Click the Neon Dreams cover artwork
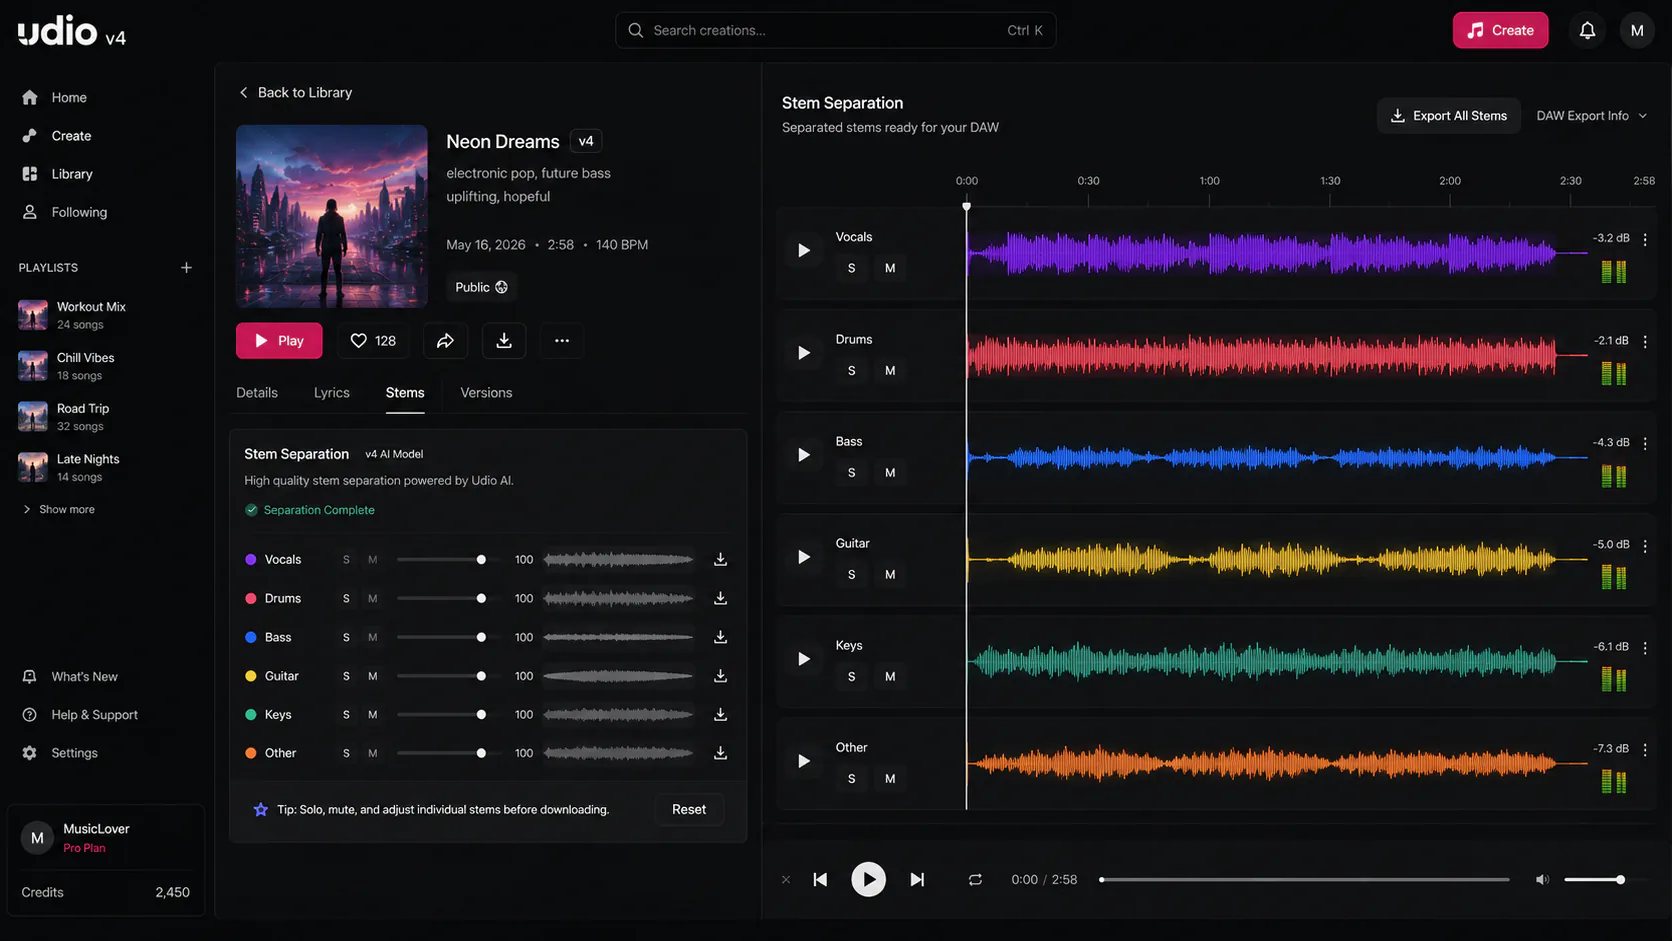Viewport: 1672px width, 941px height. (x=332, y=216)
